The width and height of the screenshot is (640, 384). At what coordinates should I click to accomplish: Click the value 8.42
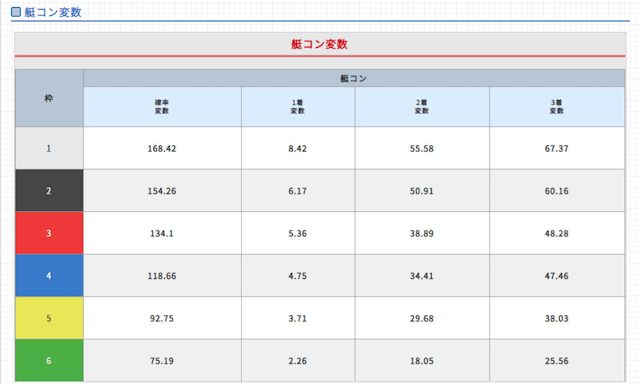298,149
